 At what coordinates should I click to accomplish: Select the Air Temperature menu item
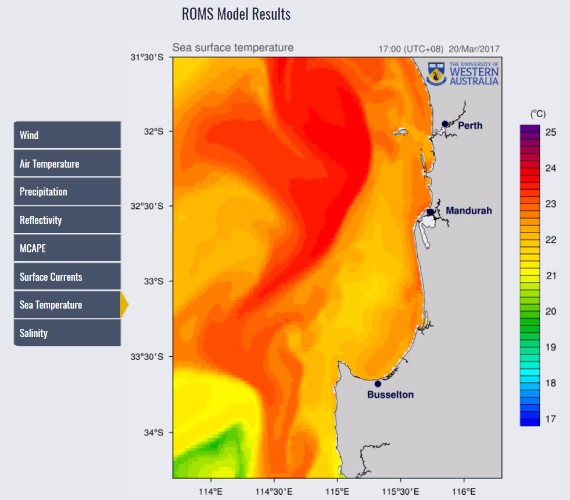pyautogui.click(x=67, y=164)
